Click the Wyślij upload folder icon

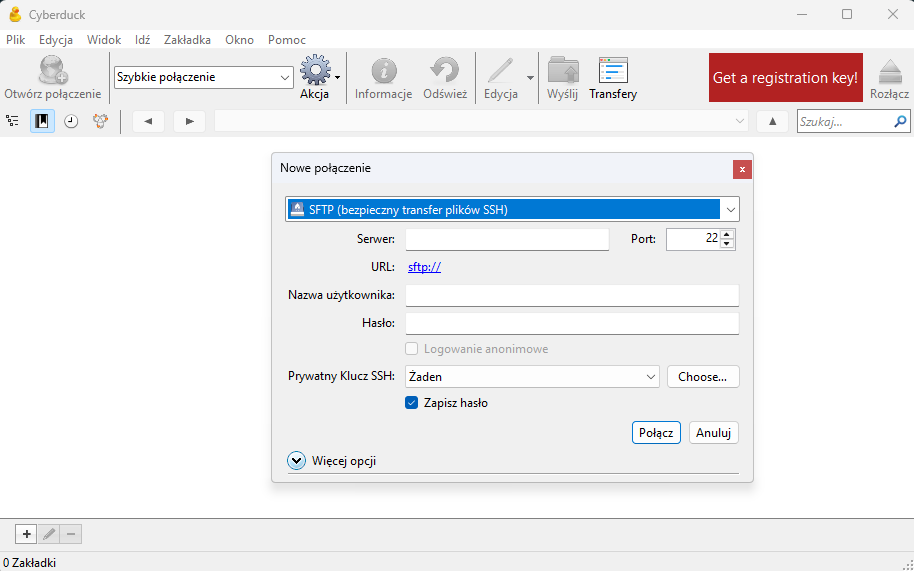[563, 71]
